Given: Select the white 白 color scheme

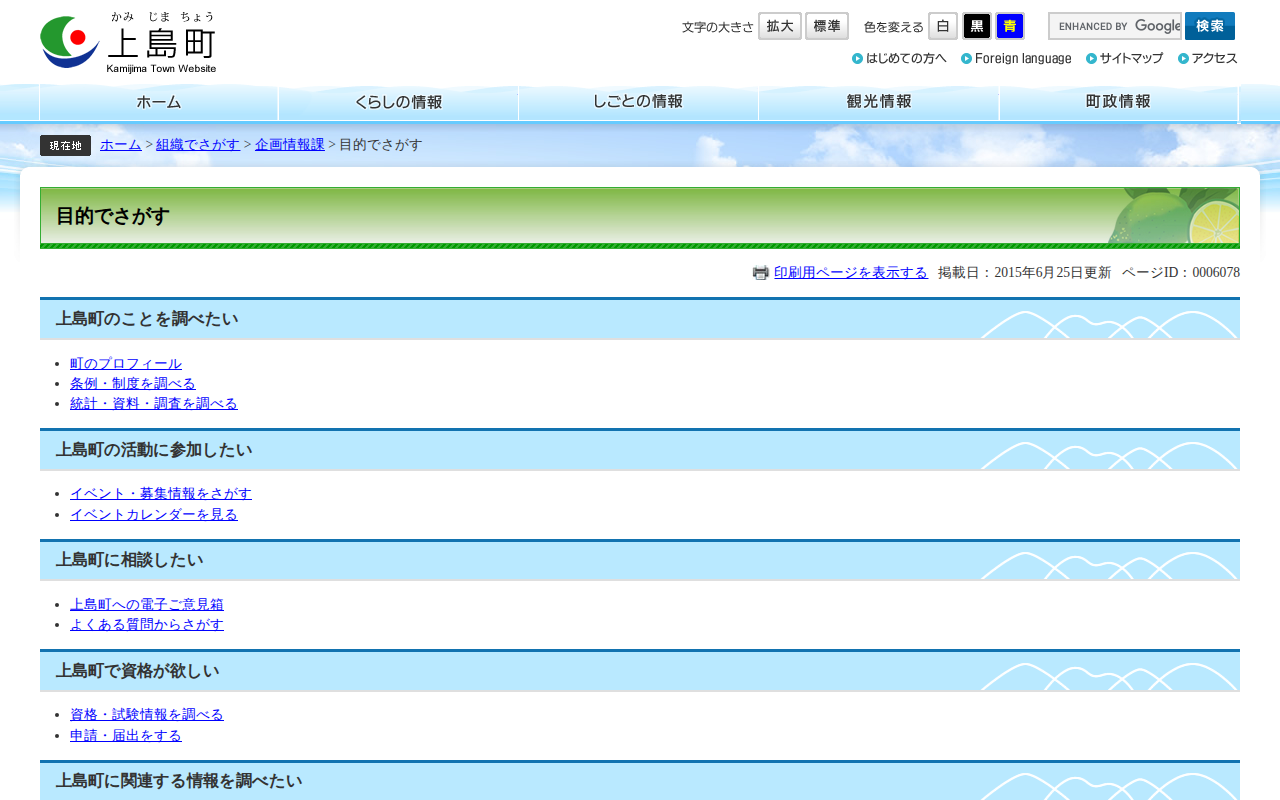Looking at the screenshot, I should coord(943,26).
